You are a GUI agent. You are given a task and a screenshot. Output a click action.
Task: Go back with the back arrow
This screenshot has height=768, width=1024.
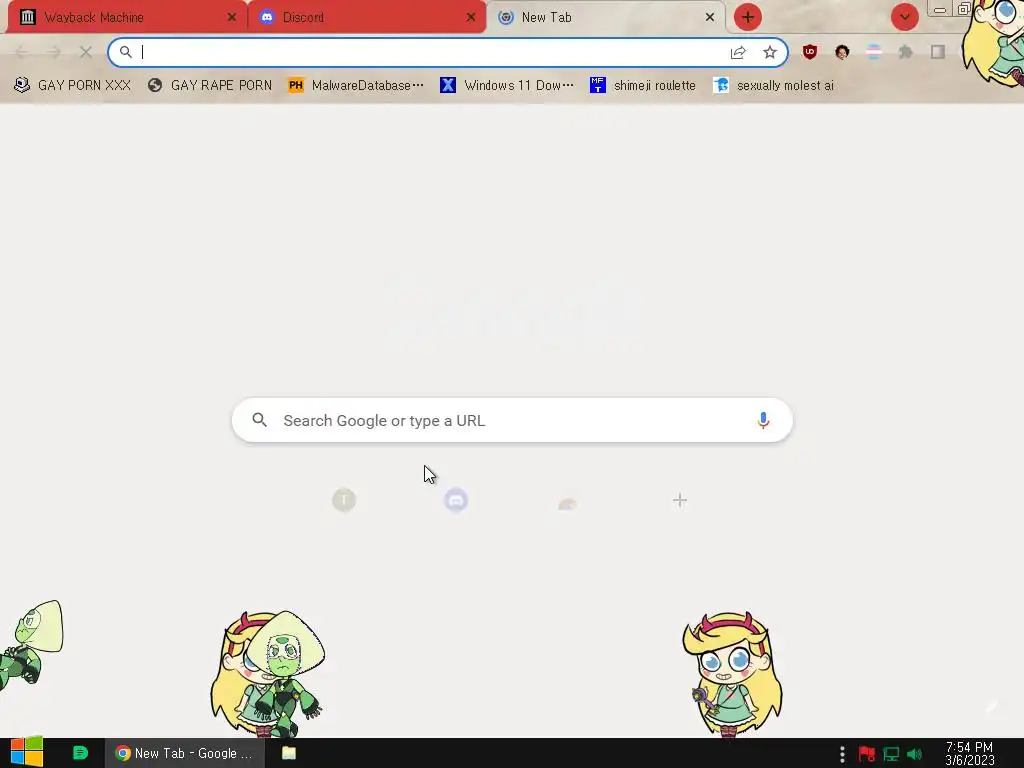tap(22, 52)
